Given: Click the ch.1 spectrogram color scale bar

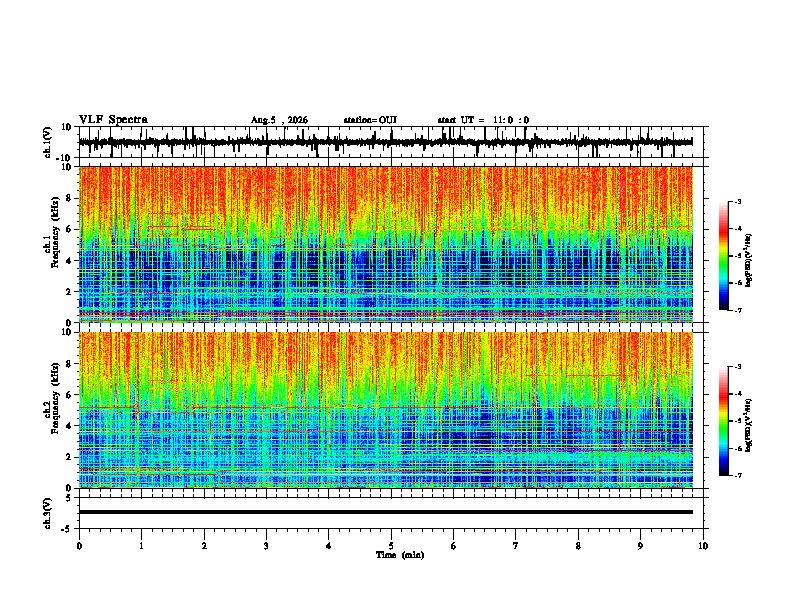Looking at the screenshot, I should tap(724, 256).
